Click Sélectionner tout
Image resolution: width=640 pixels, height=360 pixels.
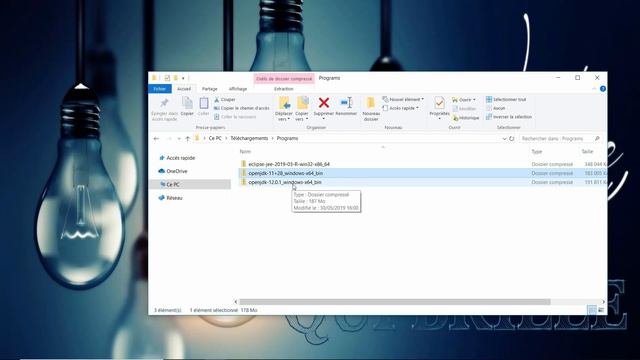click(x=506, y=99)
